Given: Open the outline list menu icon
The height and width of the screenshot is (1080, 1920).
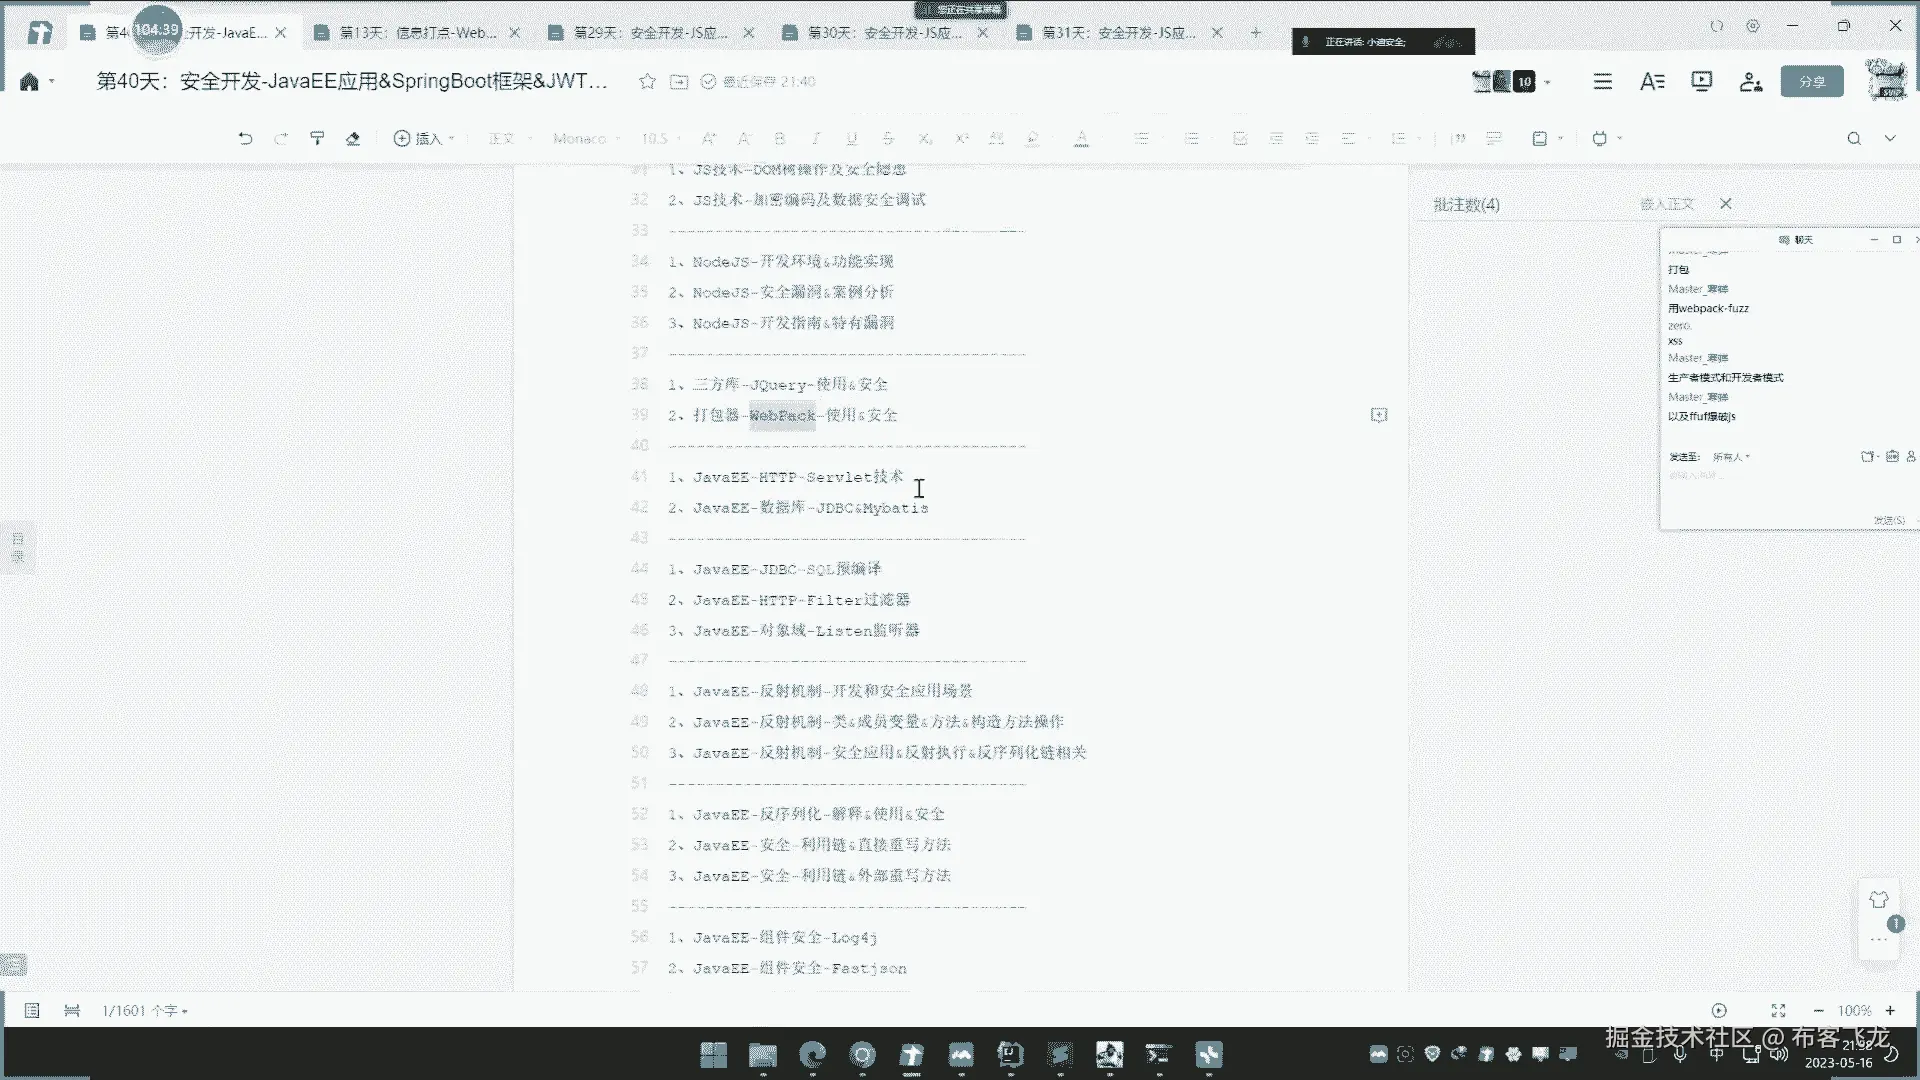Looking at the screenshot, I should (x=1602, y=82).
